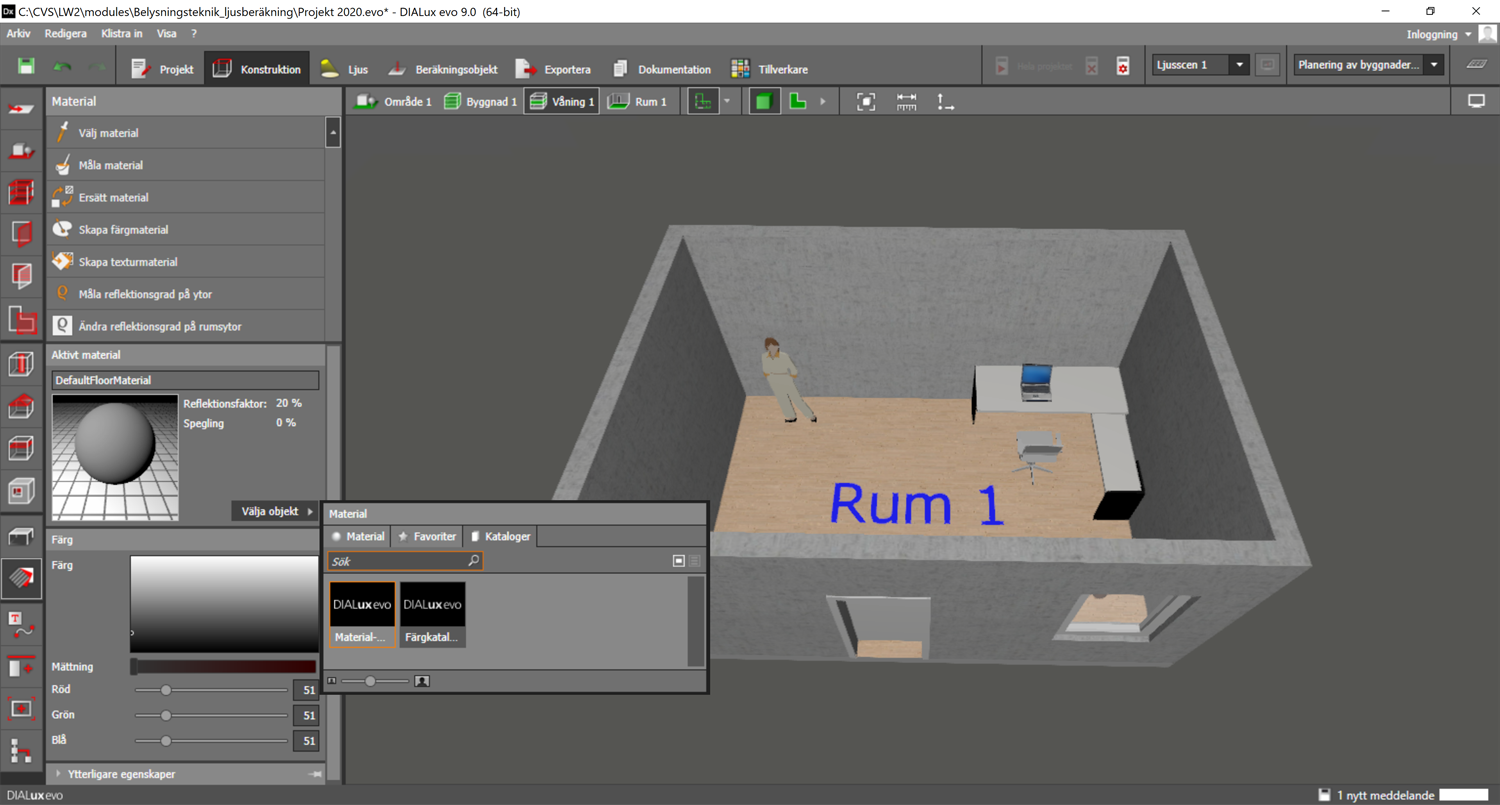The image size is (1500, 805).
Task: Click the Skapa texturmaterial tool
Action: tap(127, 262)
